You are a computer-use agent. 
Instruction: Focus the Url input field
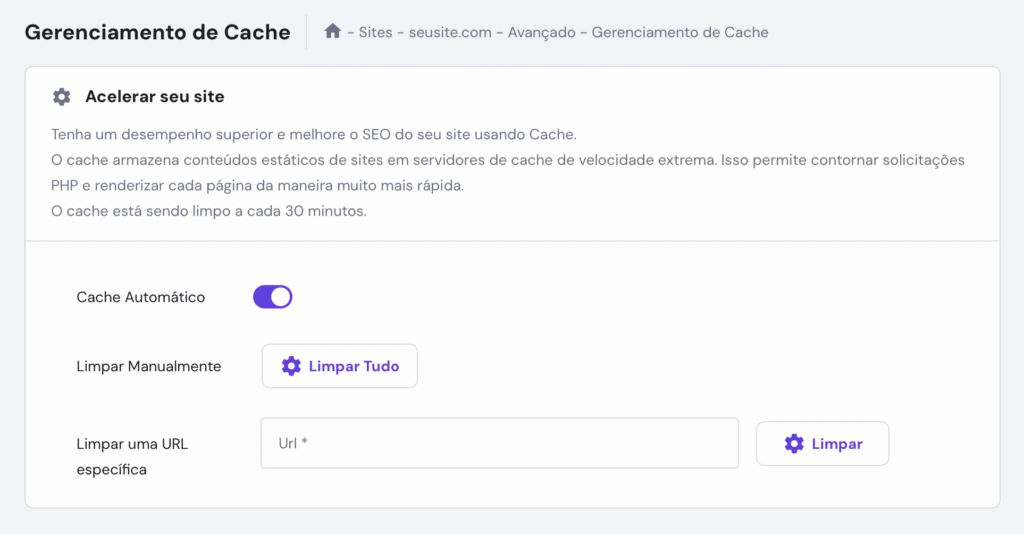point(499,443)
